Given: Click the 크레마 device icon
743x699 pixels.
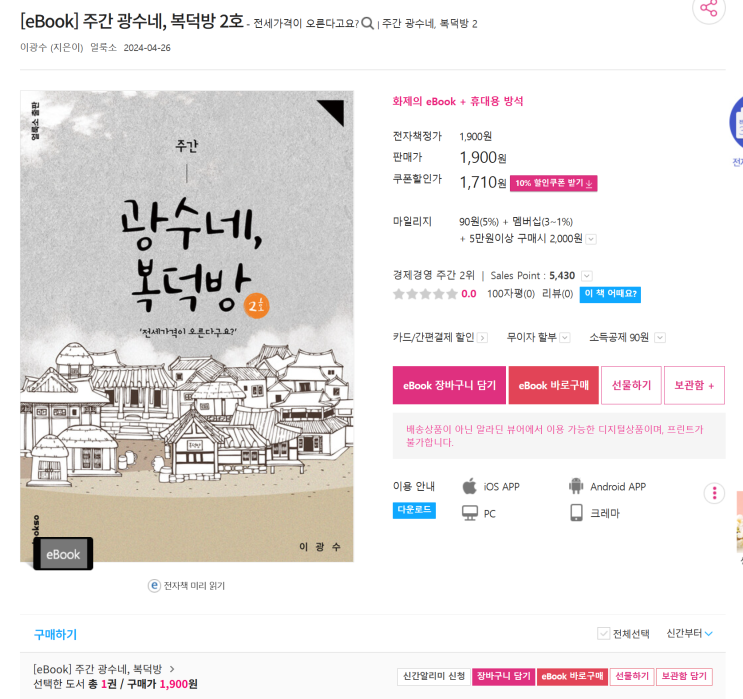Looking at the screenshot, I should pos(576,513).
